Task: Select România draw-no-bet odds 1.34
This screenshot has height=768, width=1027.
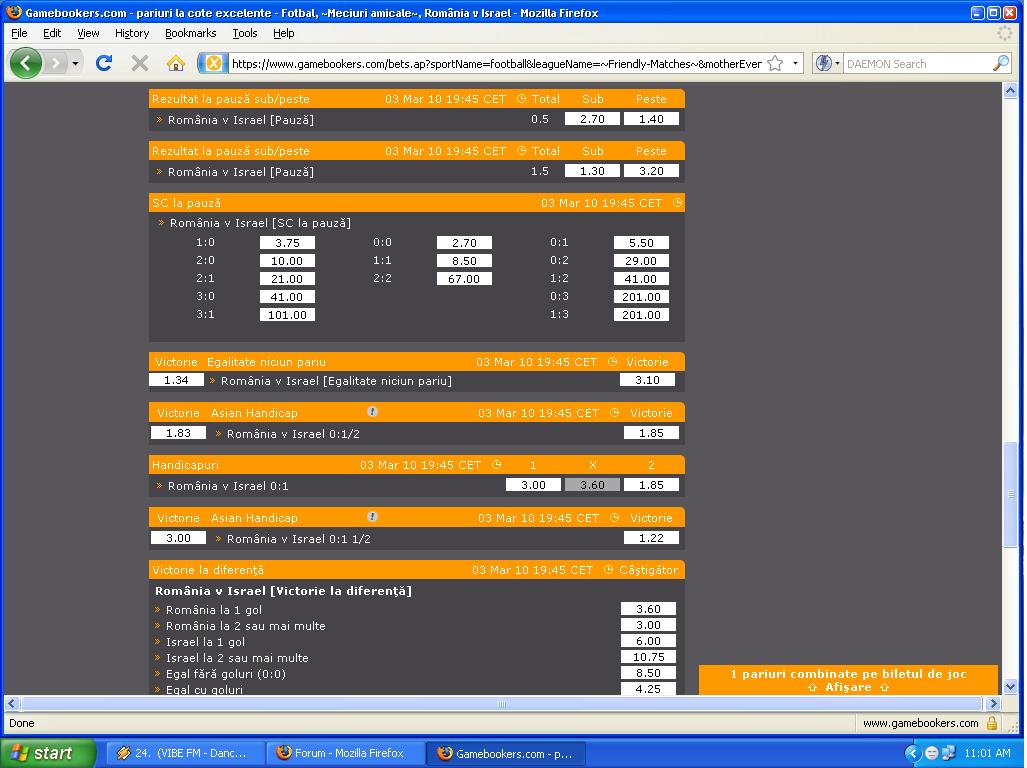Action: point(176,380)
